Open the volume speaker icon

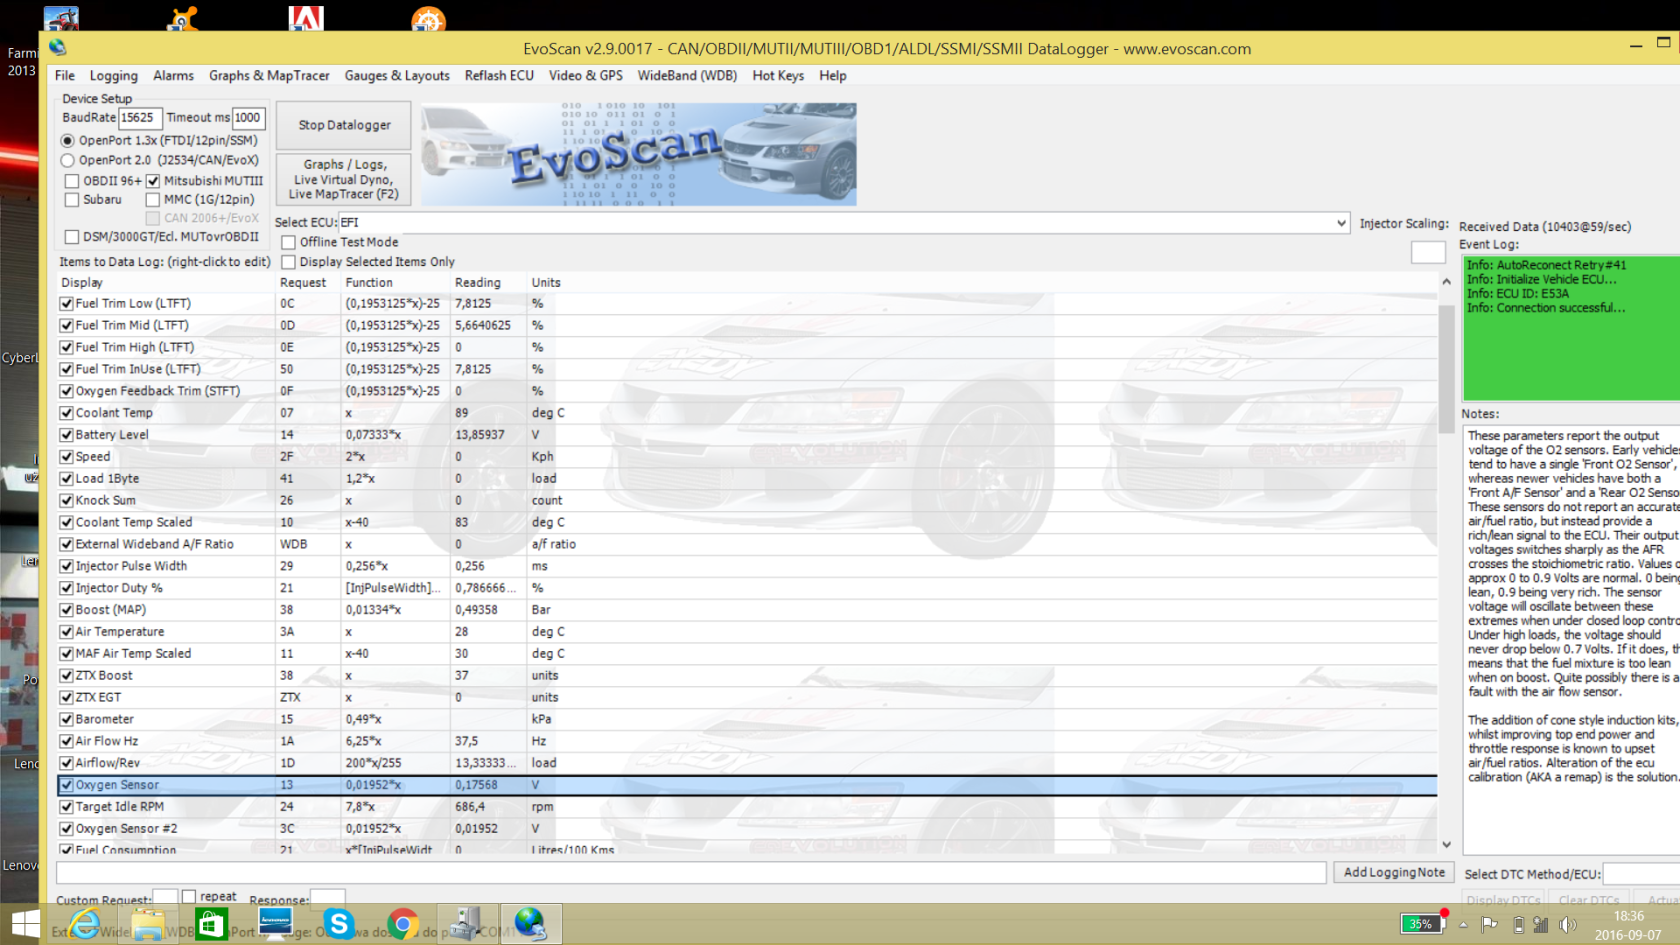pos(1567,925)
